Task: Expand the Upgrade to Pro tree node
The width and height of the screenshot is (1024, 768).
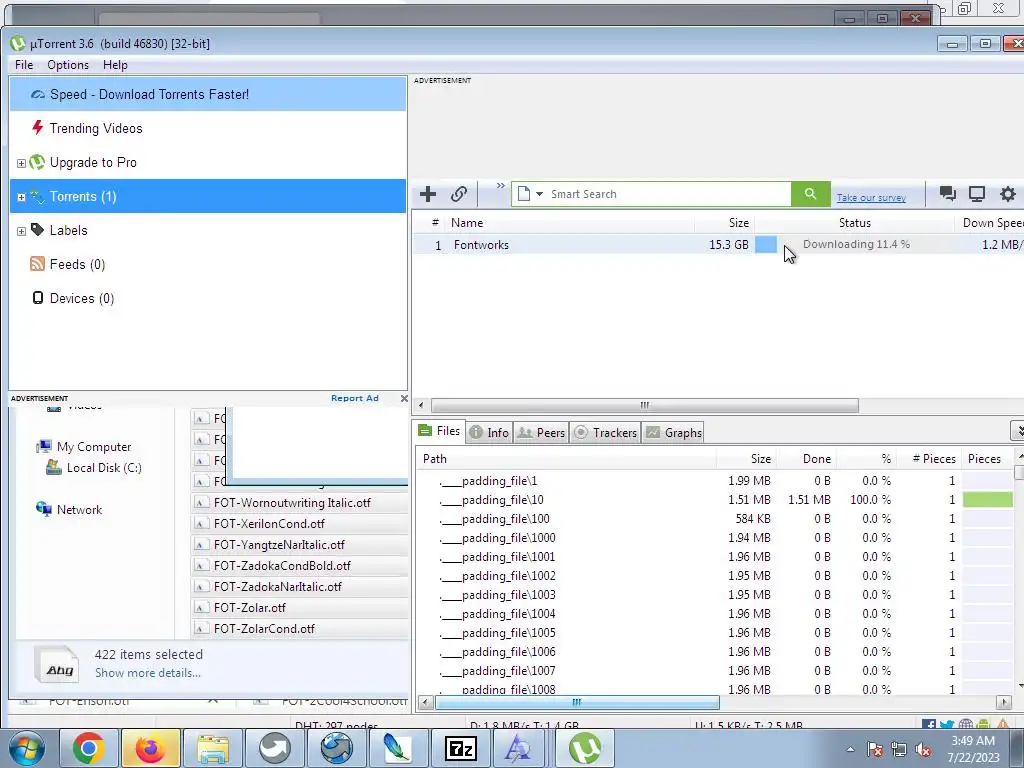Action: pos(21,163)
